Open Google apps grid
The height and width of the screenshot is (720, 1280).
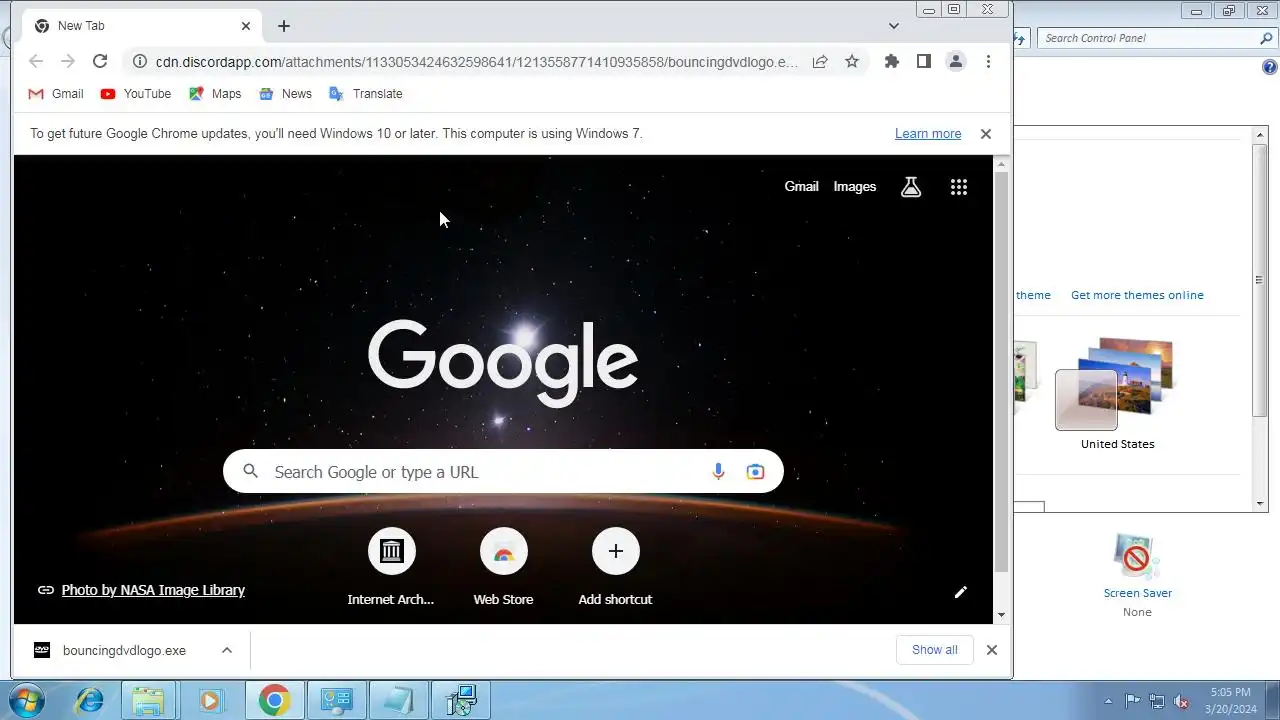(x=959, y=187)
